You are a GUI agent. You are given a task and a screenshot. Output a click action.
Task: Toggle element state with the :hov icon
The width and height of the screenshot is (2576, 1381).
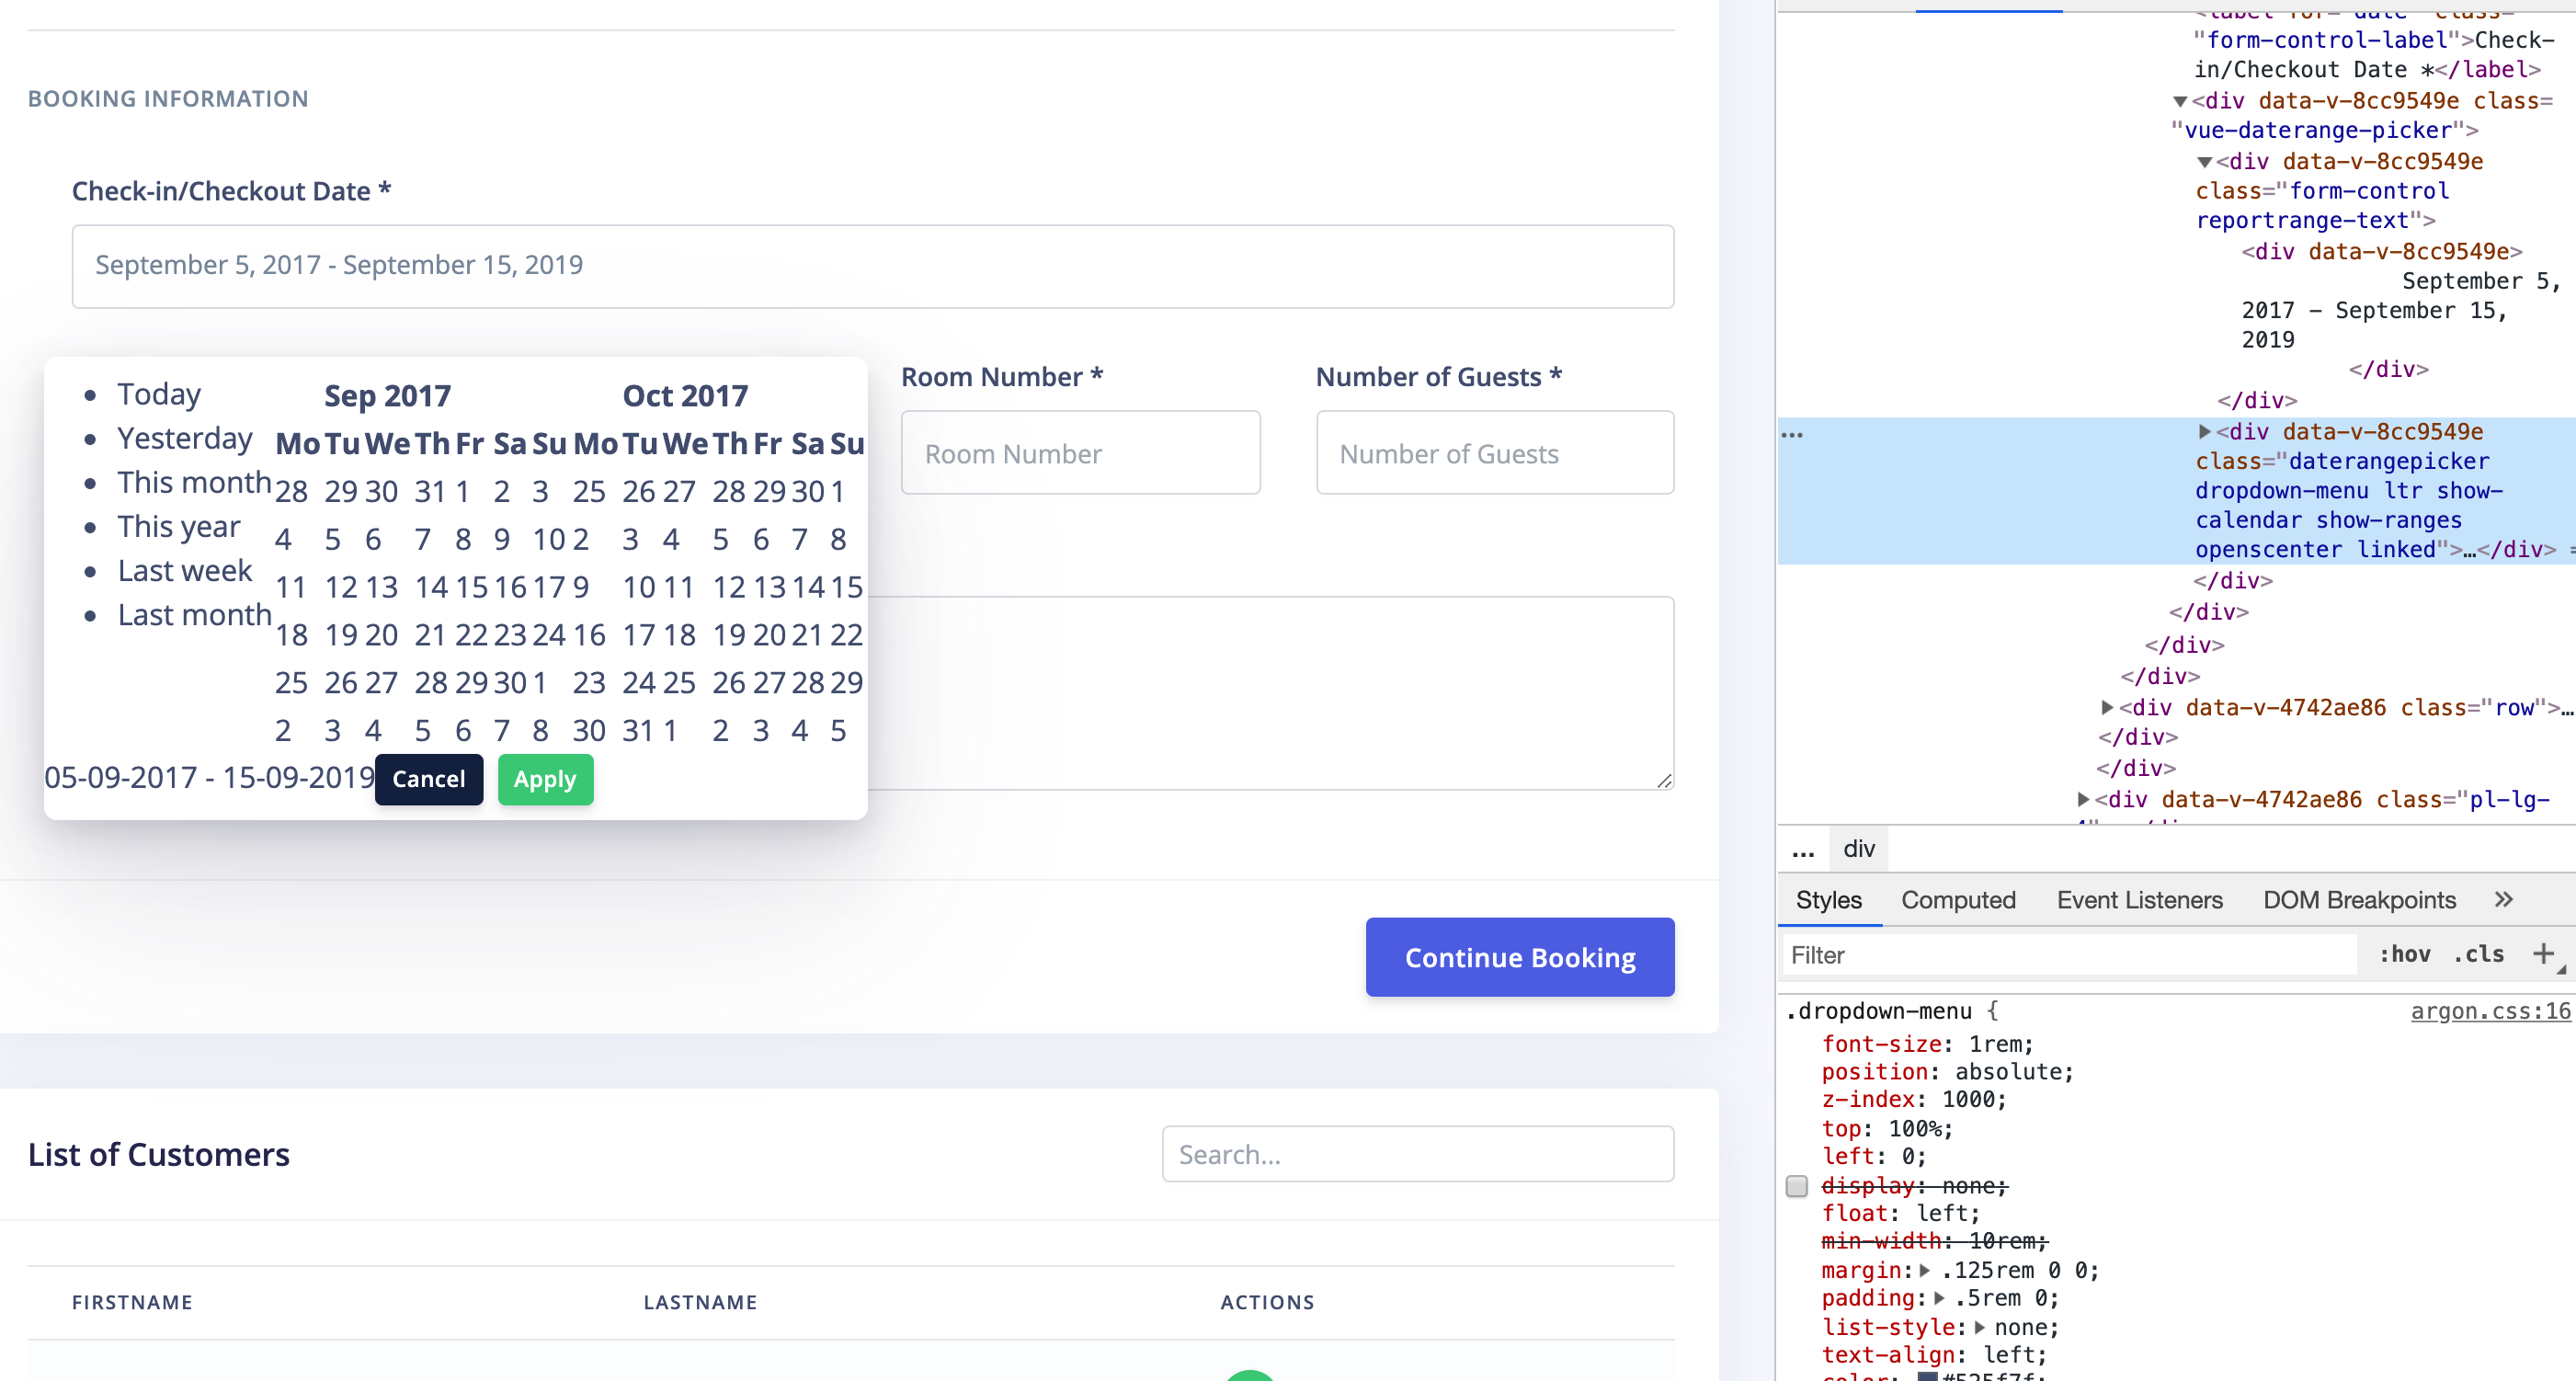(x=2406, y=954)
